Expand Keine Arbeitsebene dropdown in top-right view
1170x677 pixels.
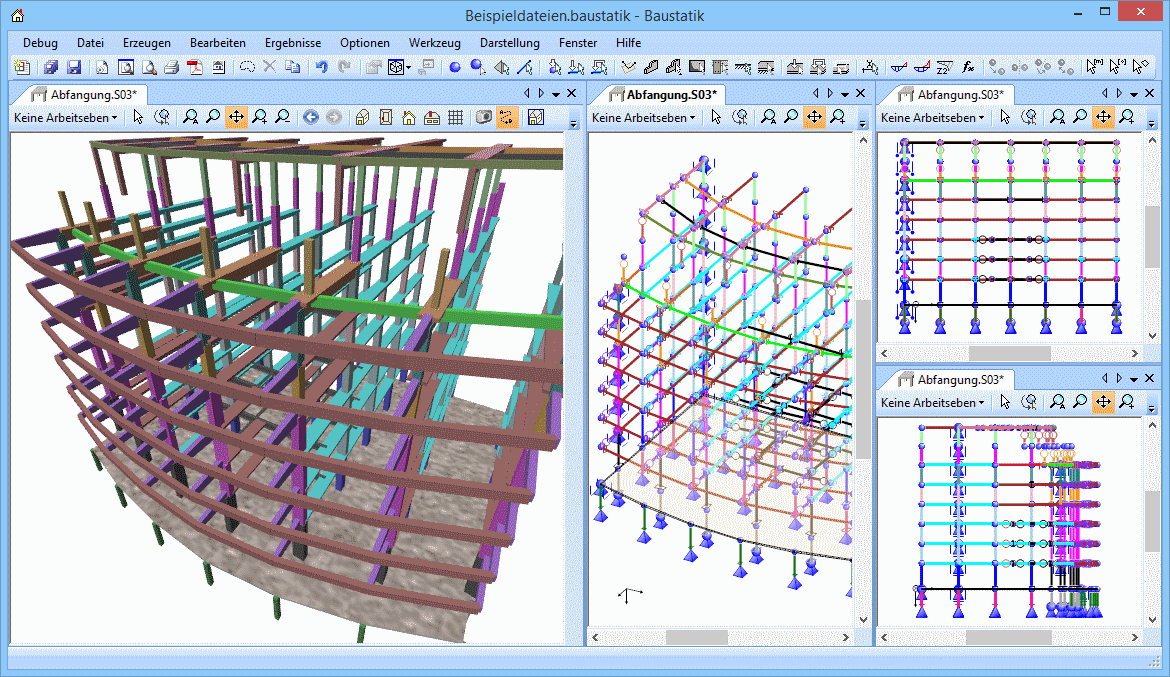[932, 117]
